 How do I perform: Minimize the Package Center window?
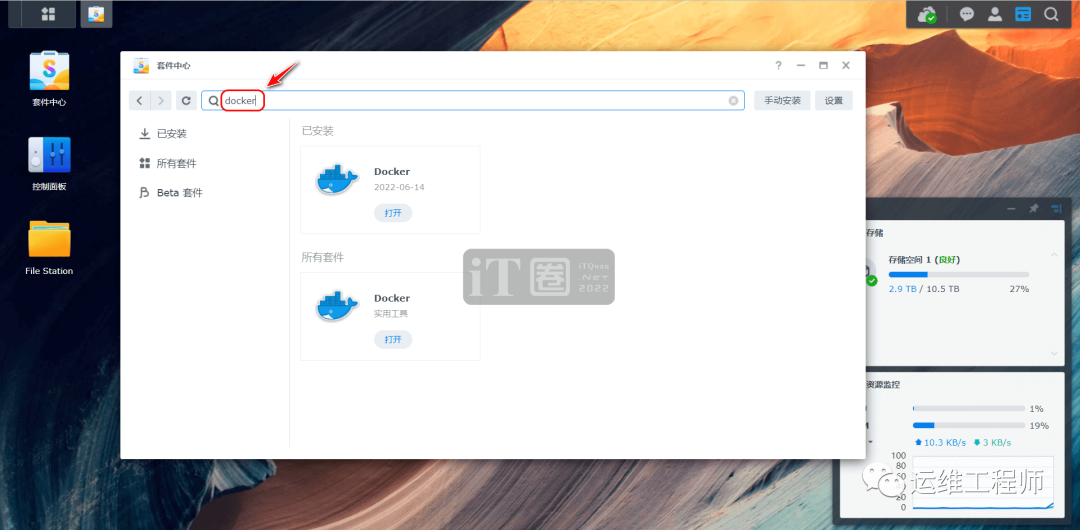click(801, 65)
